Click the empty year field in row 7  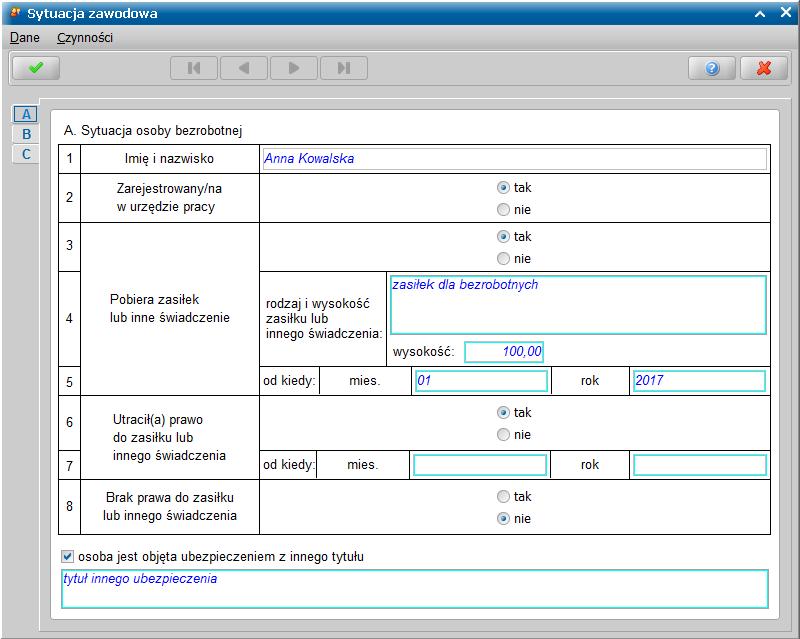click(x=699, y=465)
